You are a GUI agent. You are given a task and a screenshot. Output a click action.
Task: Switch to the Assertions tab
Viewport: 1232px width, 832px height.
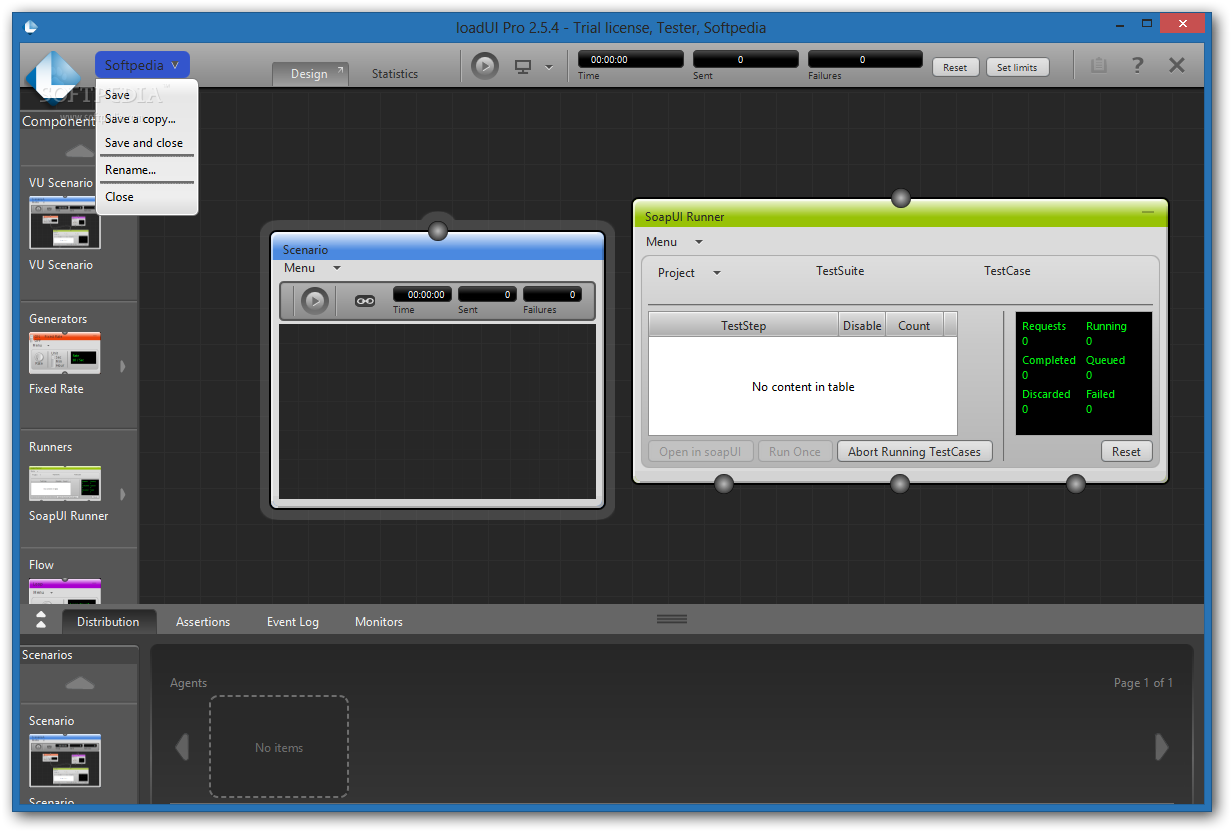[x=203, y=621]
